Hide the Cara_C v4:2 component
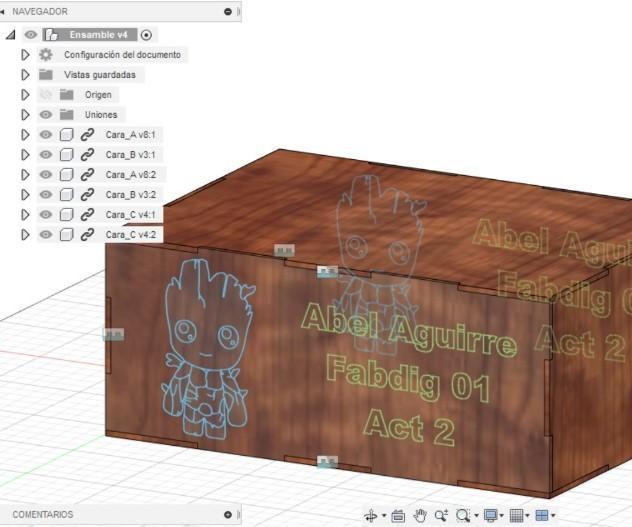632x527 pixels. [46, 235]
